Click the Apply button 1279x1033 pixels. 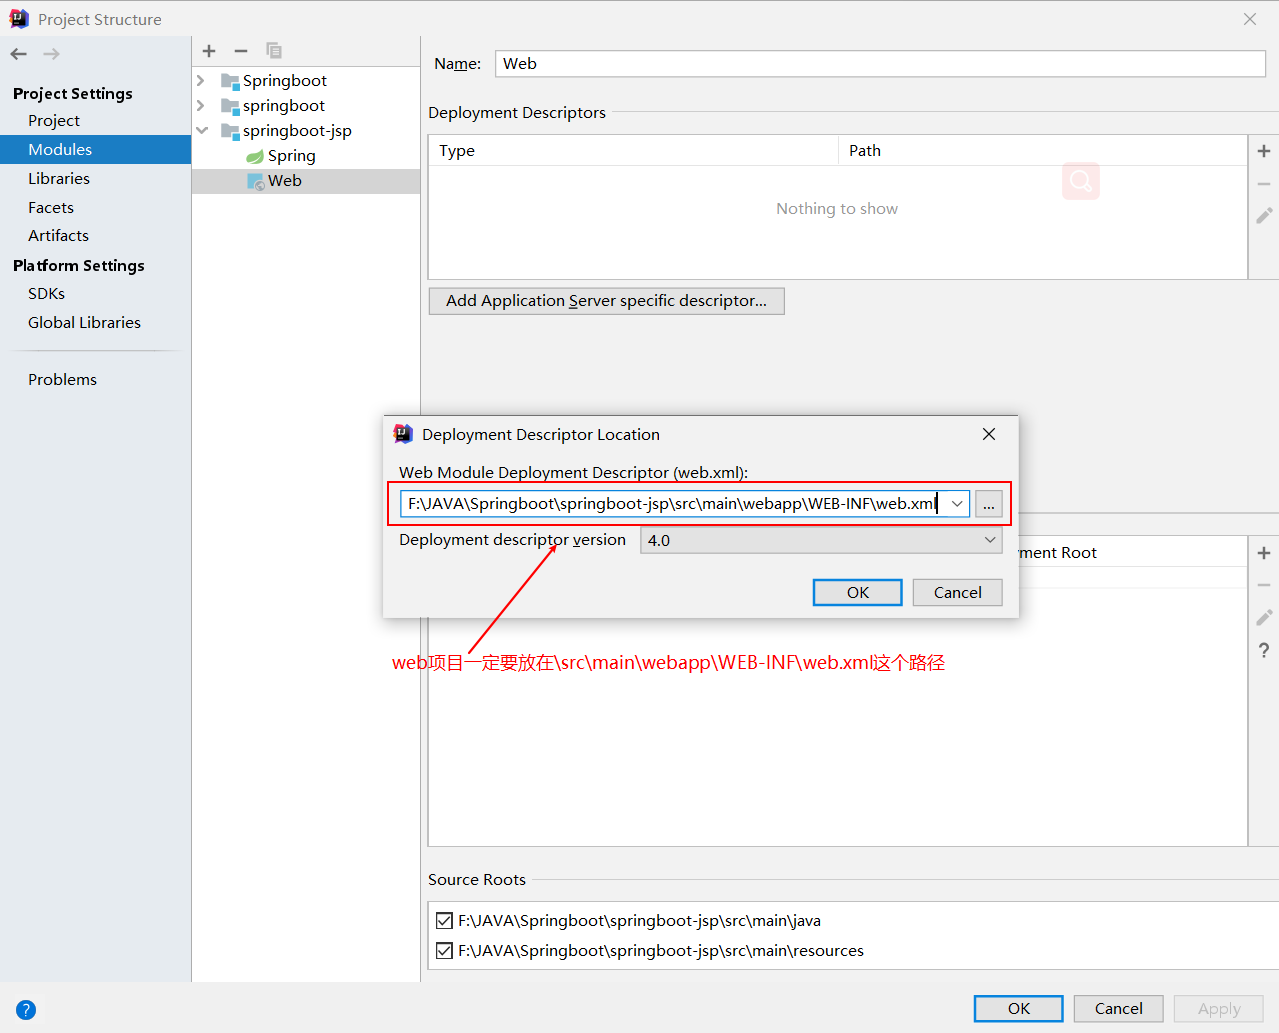pyautogui.click(x=1219, y=1009)
